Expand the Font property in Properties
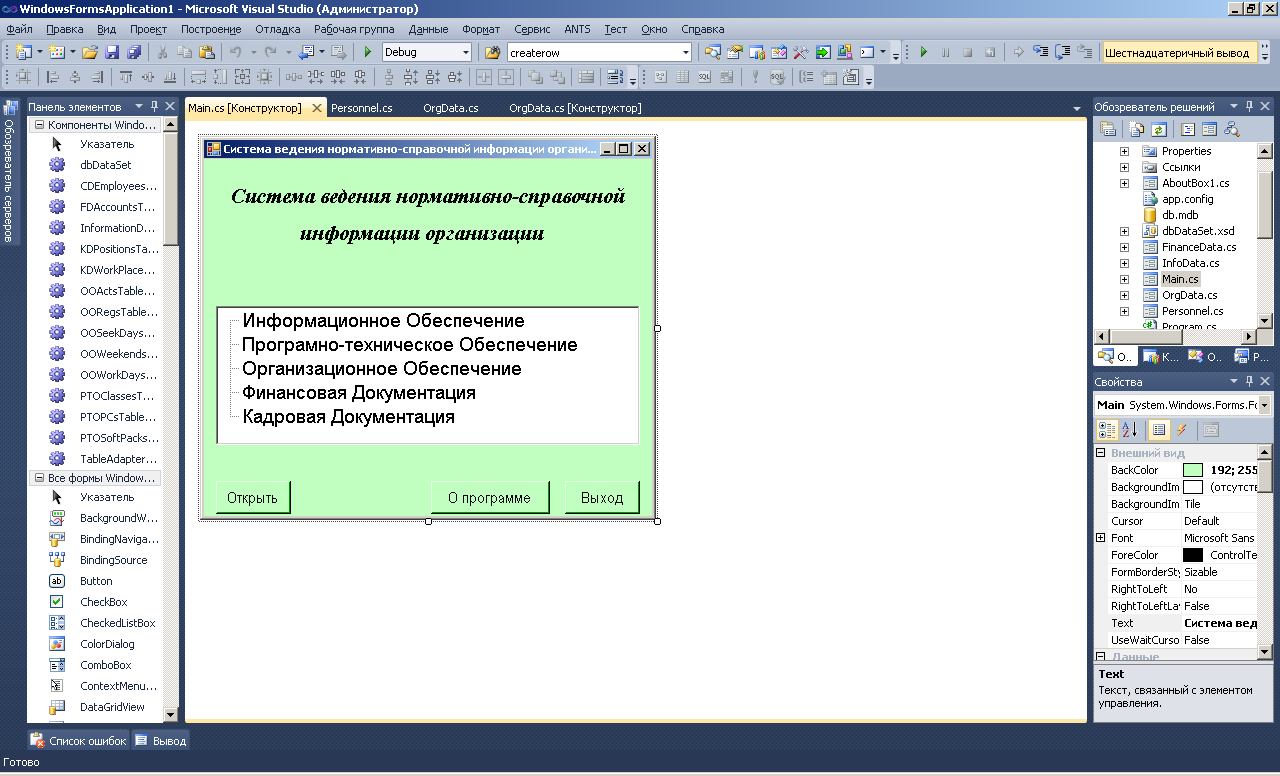Screen dimensions: 1280x776 [1100, 538]
